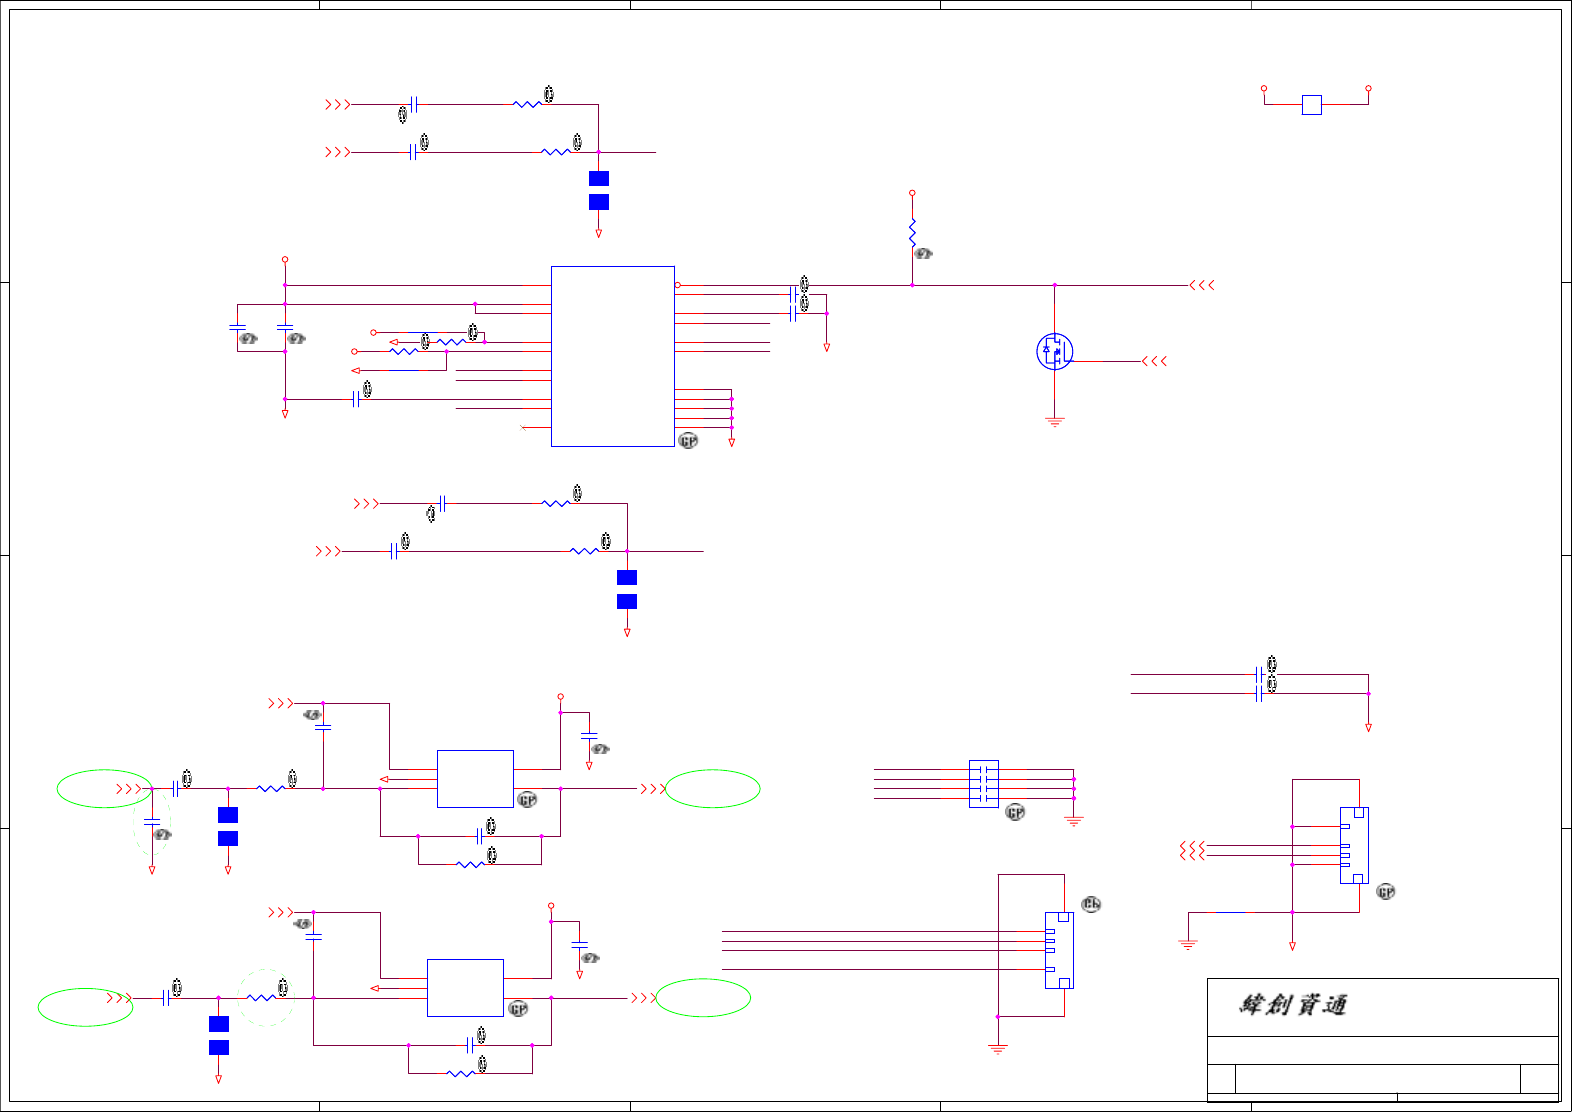Click the triple off-page arrows feeding right connector

[x=1192, y=850]
